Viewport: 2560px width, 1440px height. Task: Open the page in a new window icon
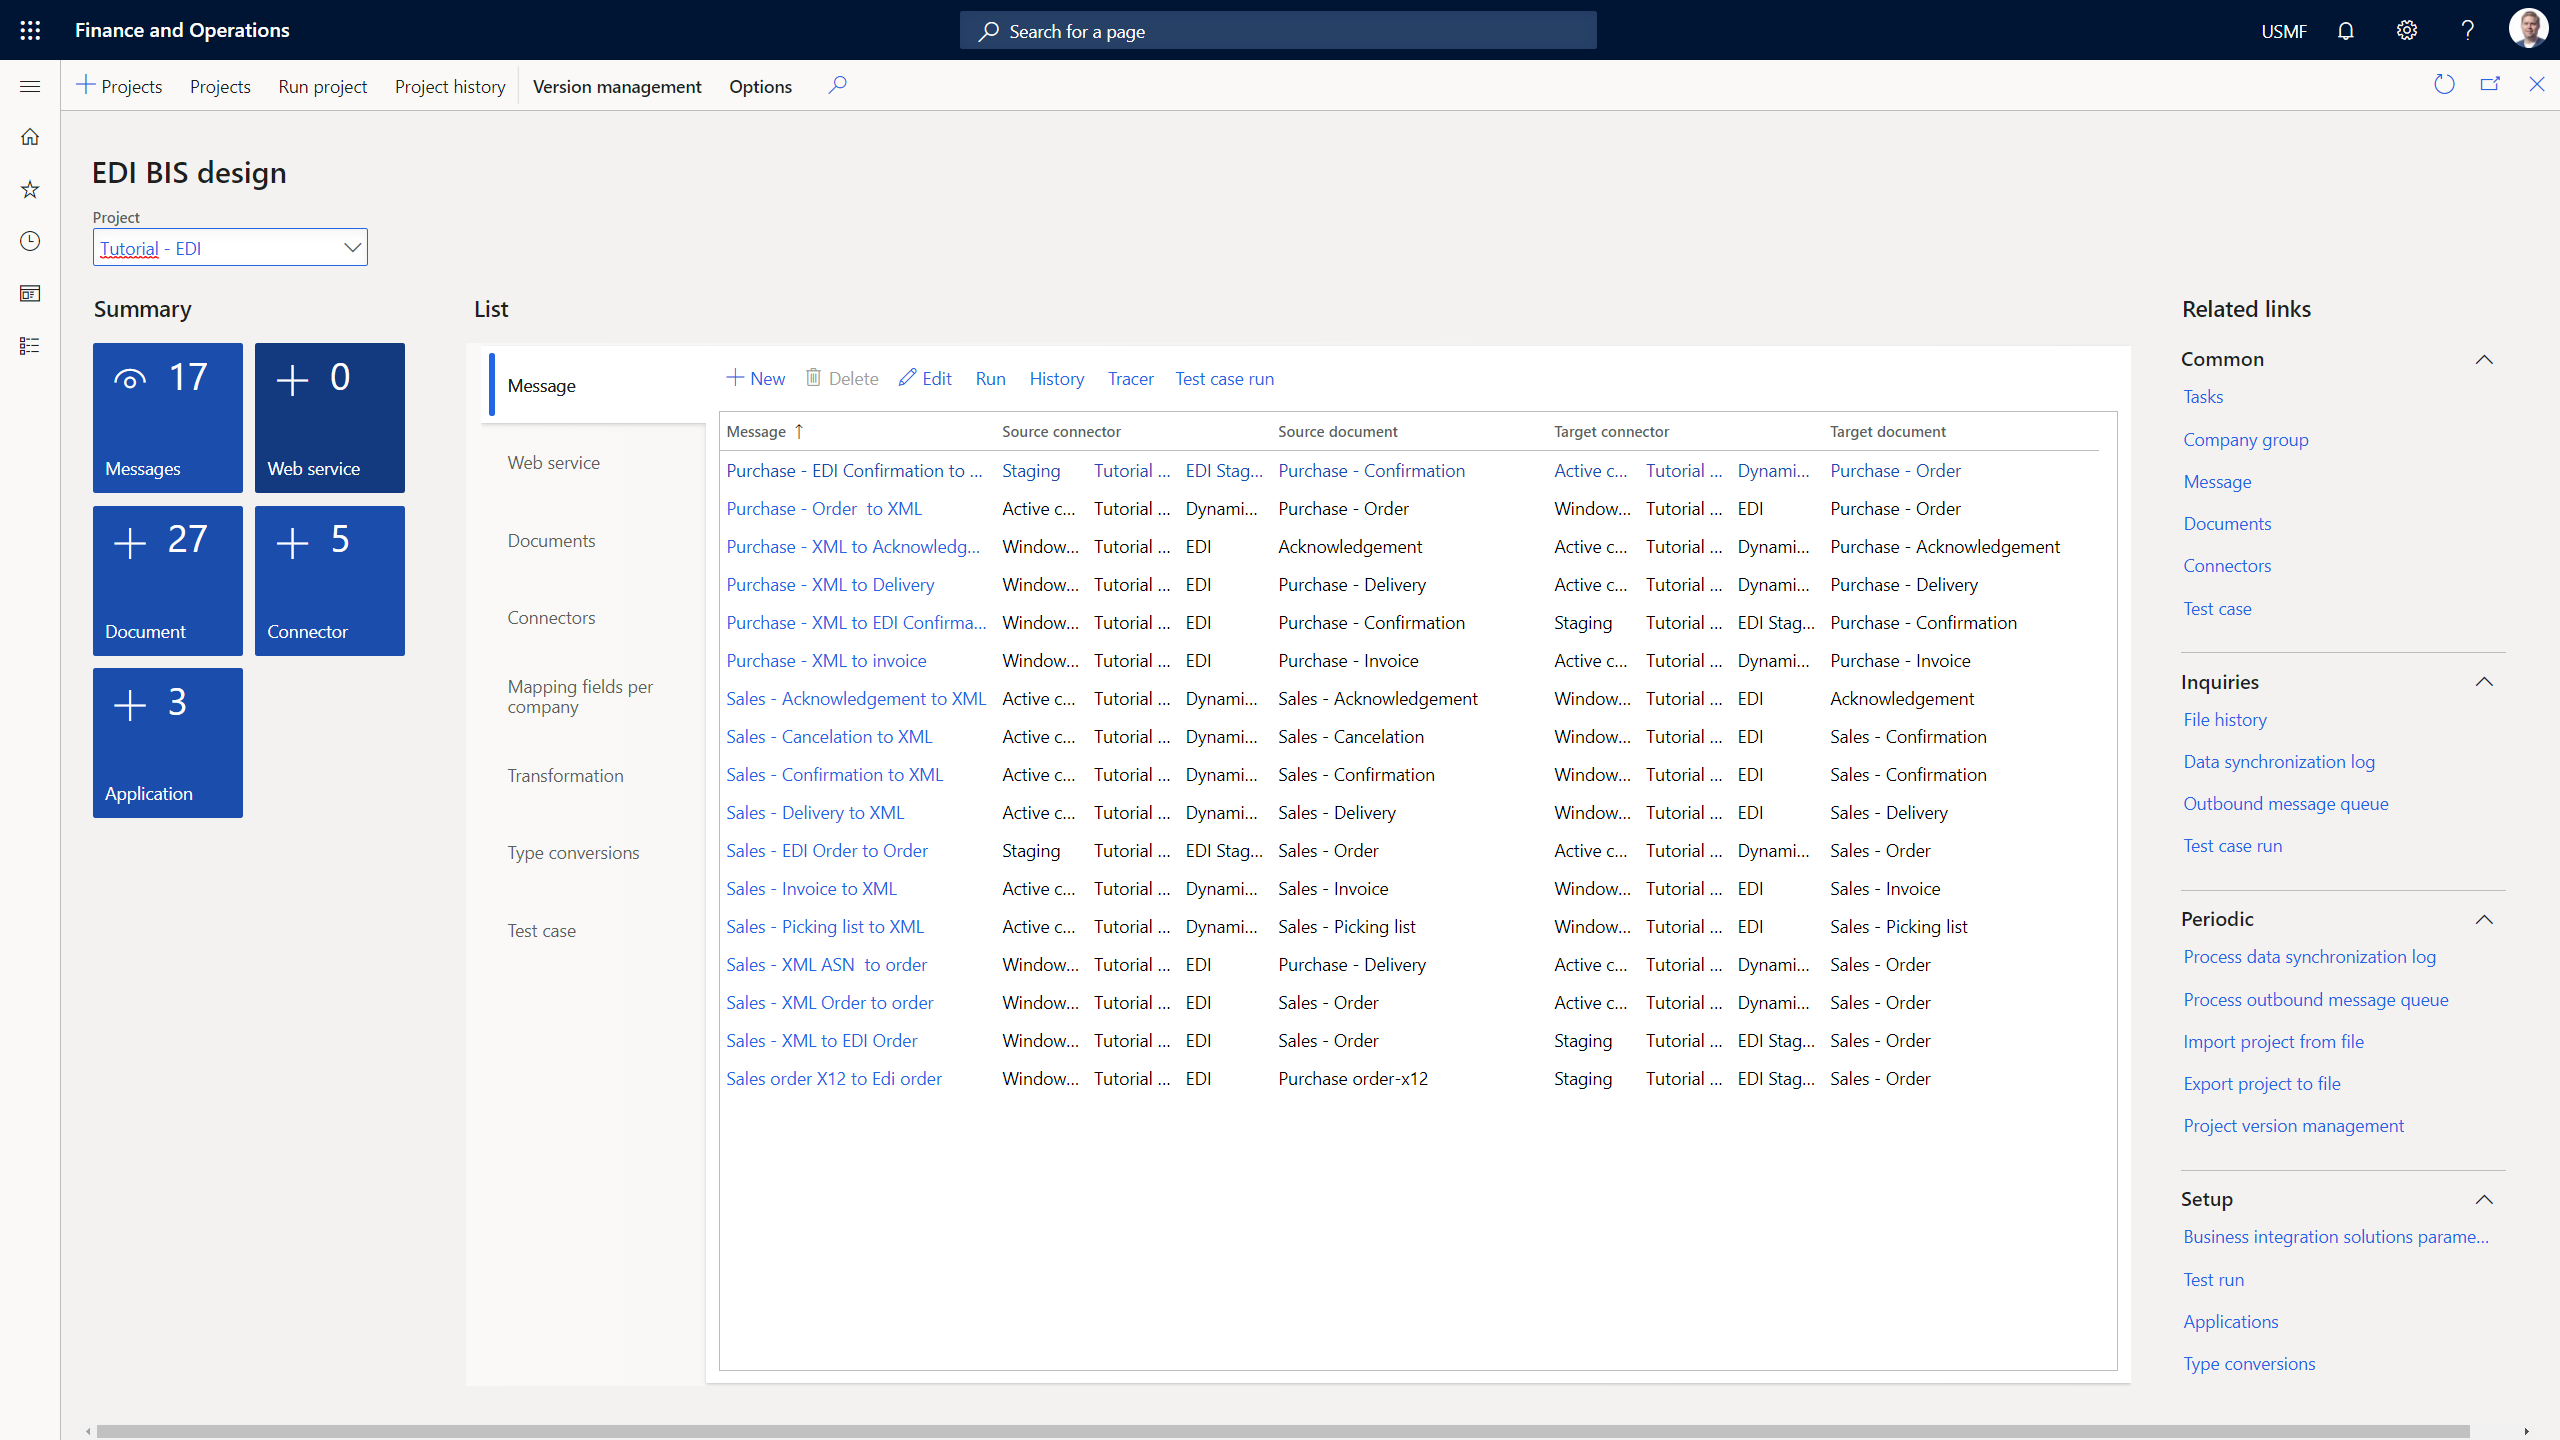(2491, 84)
